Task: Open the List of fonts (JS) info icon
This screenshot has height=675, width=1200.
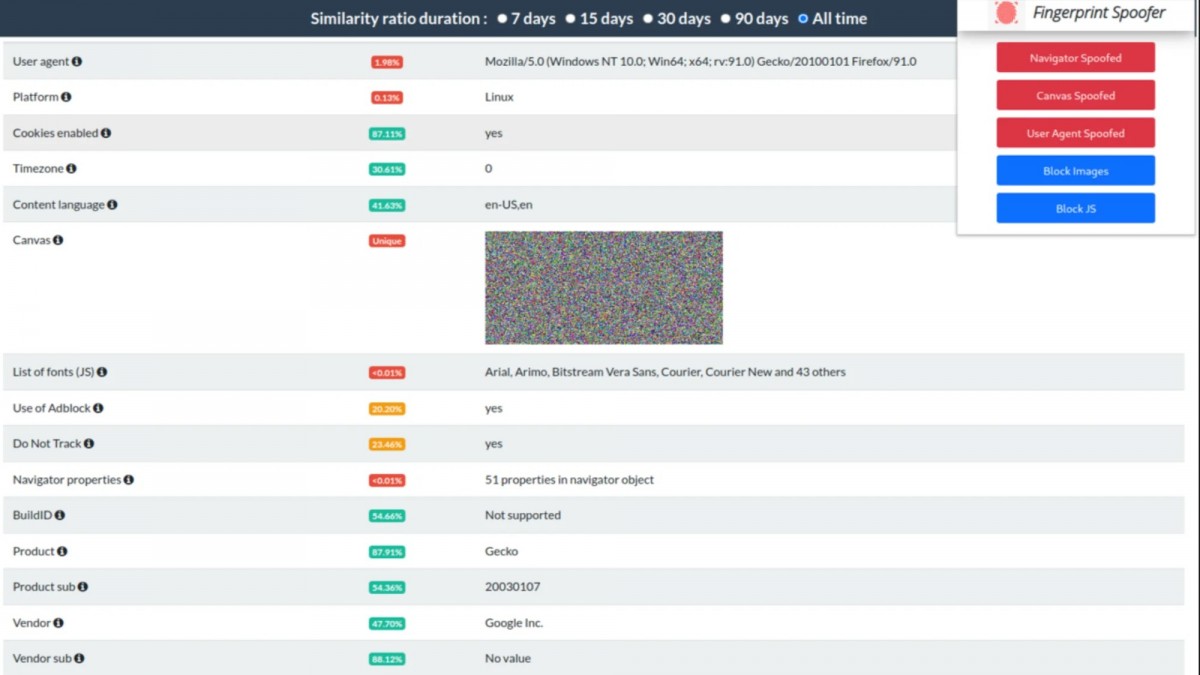Action: click(102, 372)
